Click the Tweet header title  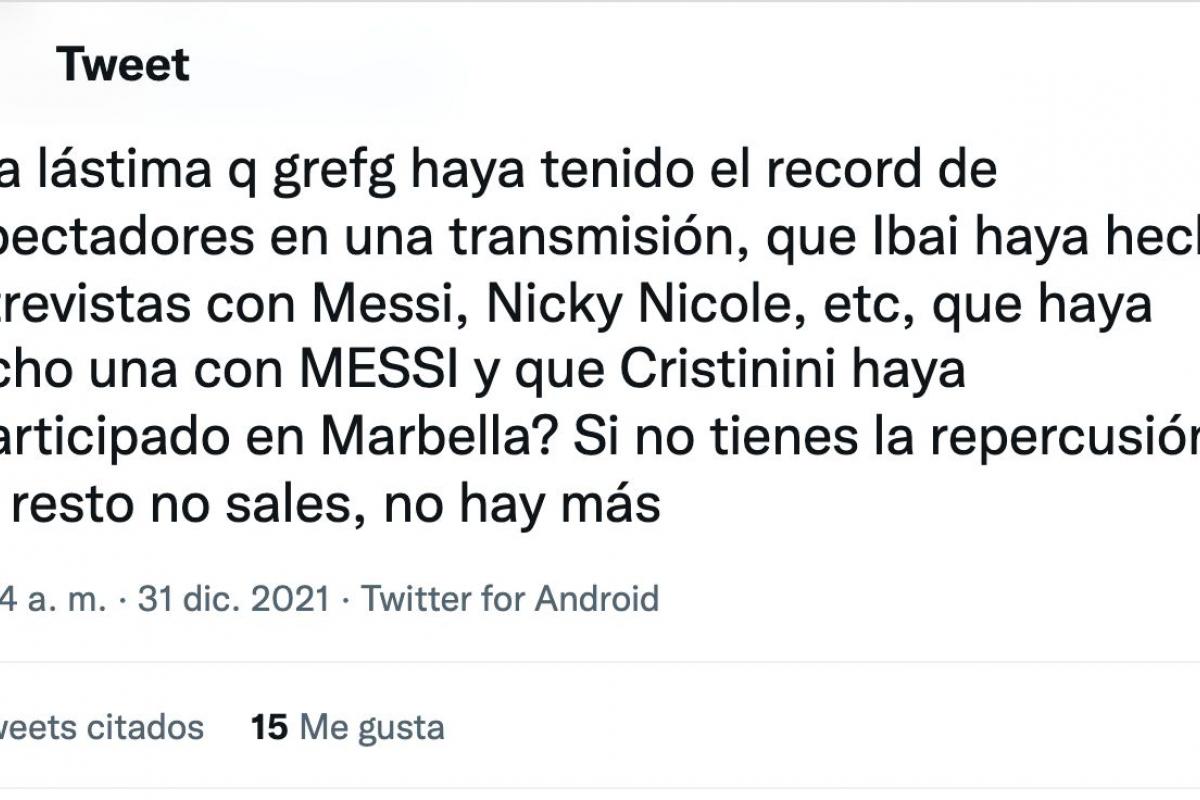[123, 66]
